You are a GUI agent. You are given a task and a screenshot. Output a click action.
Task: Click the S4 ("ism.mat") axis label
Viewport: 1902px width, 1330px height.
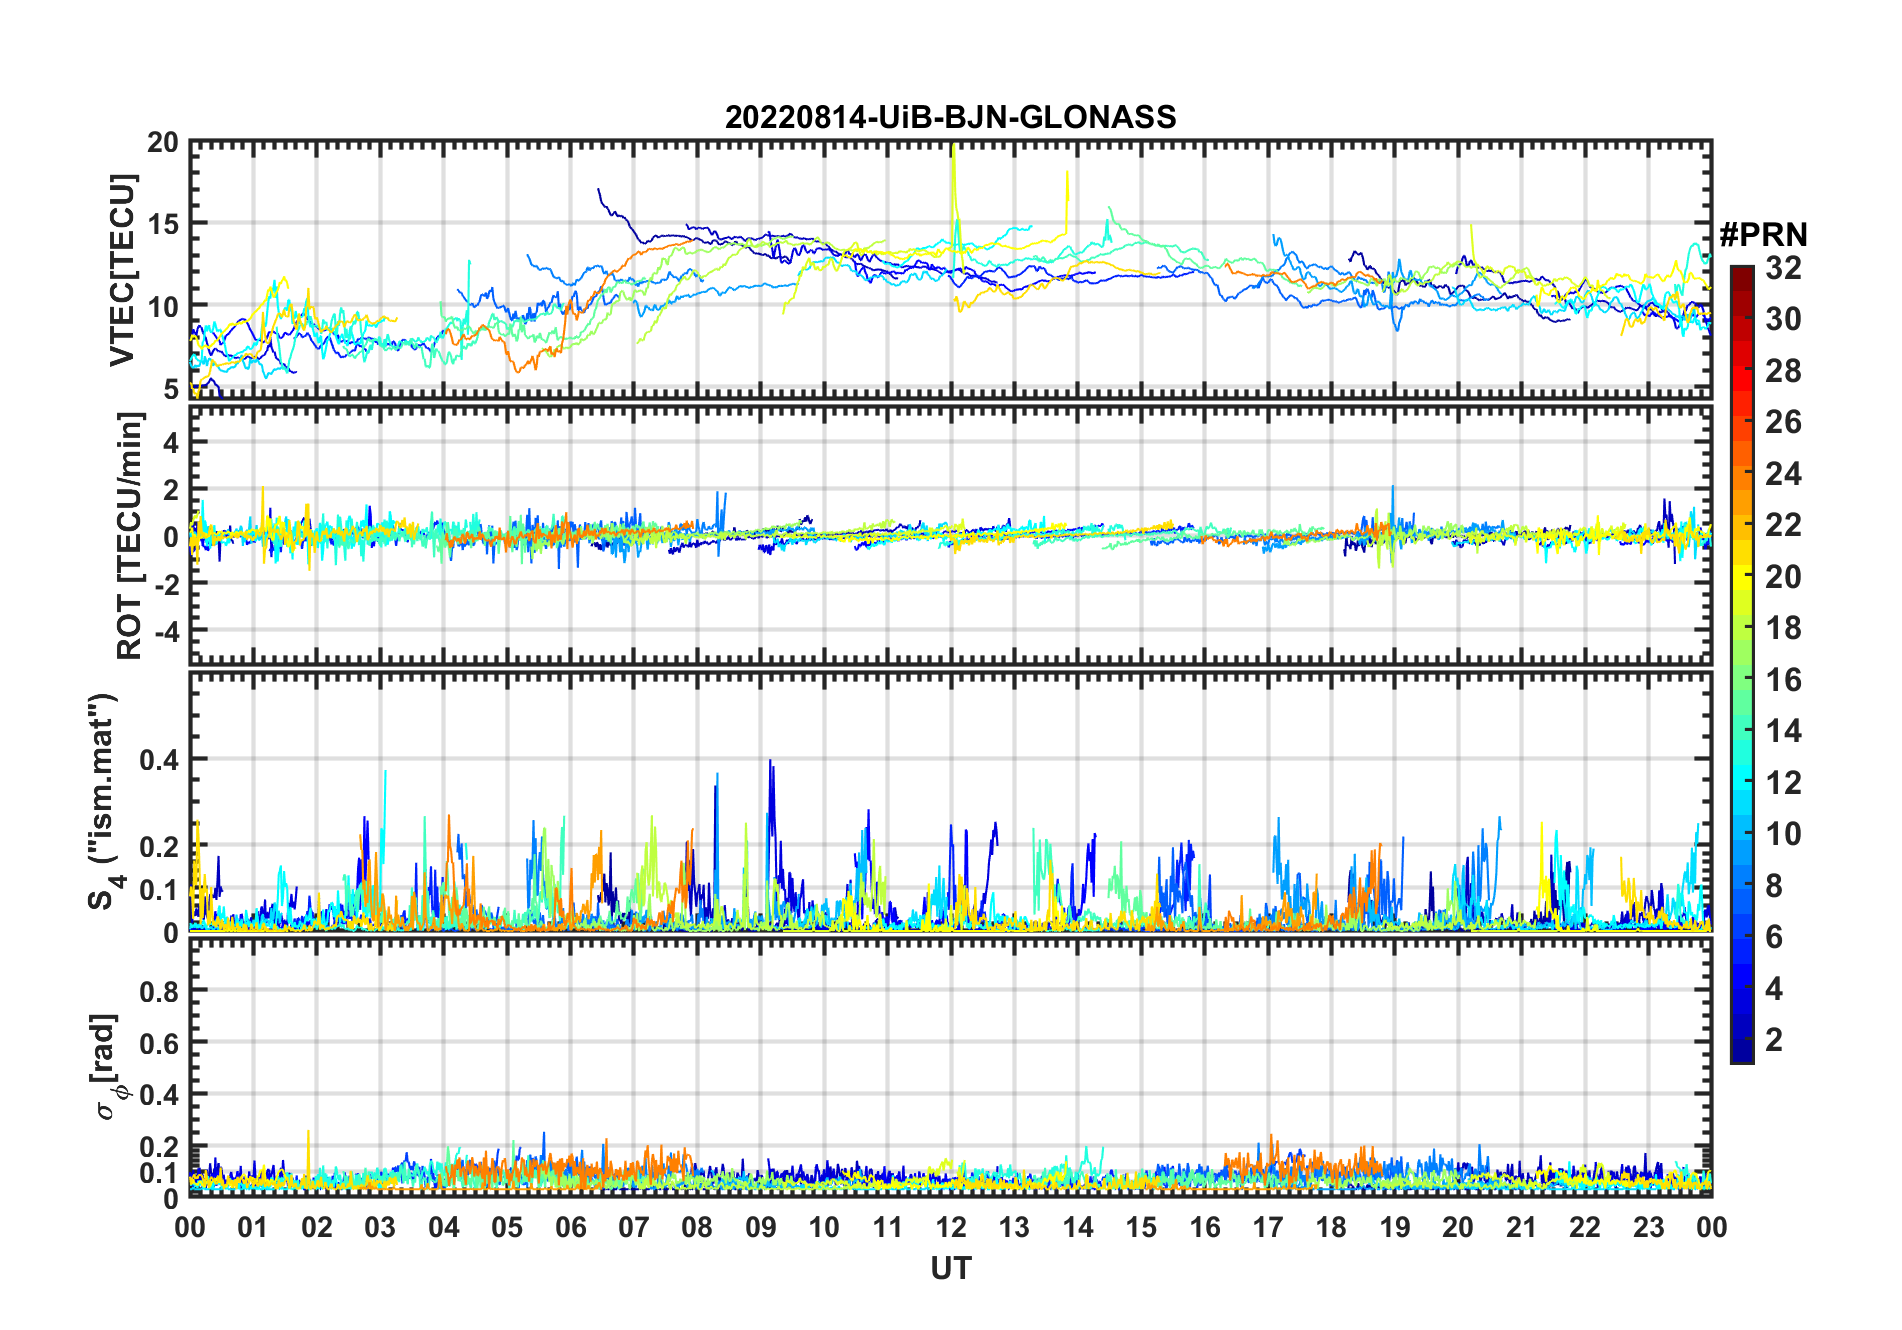click(104, 801)
